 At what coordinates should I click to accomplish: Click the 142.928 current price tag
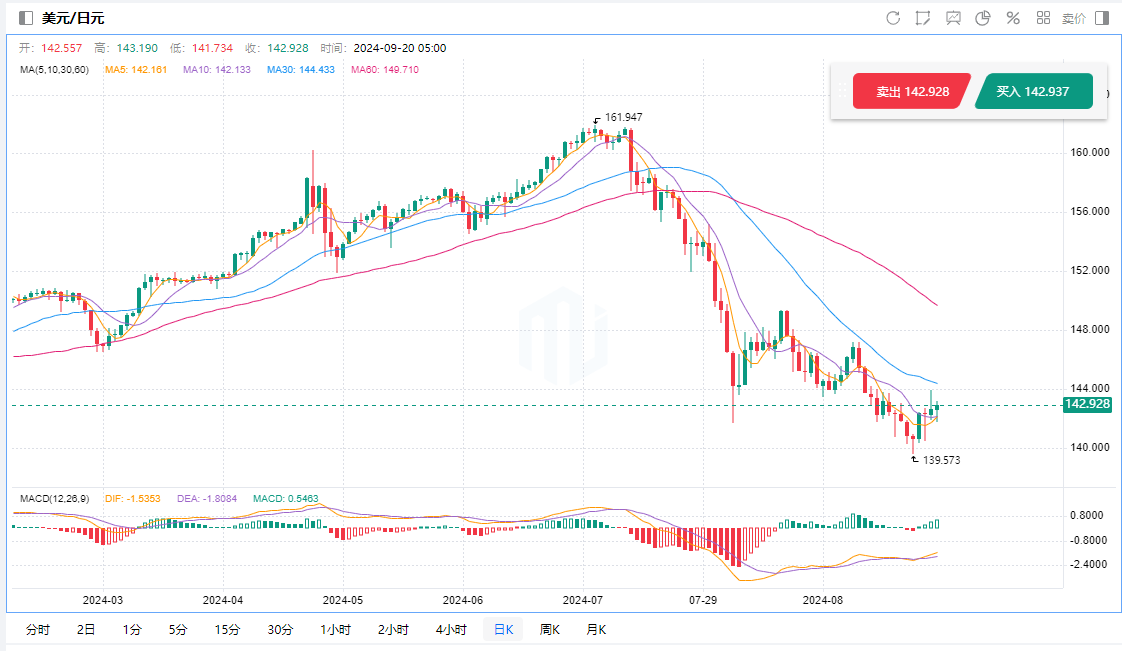tap(1086, 404)
